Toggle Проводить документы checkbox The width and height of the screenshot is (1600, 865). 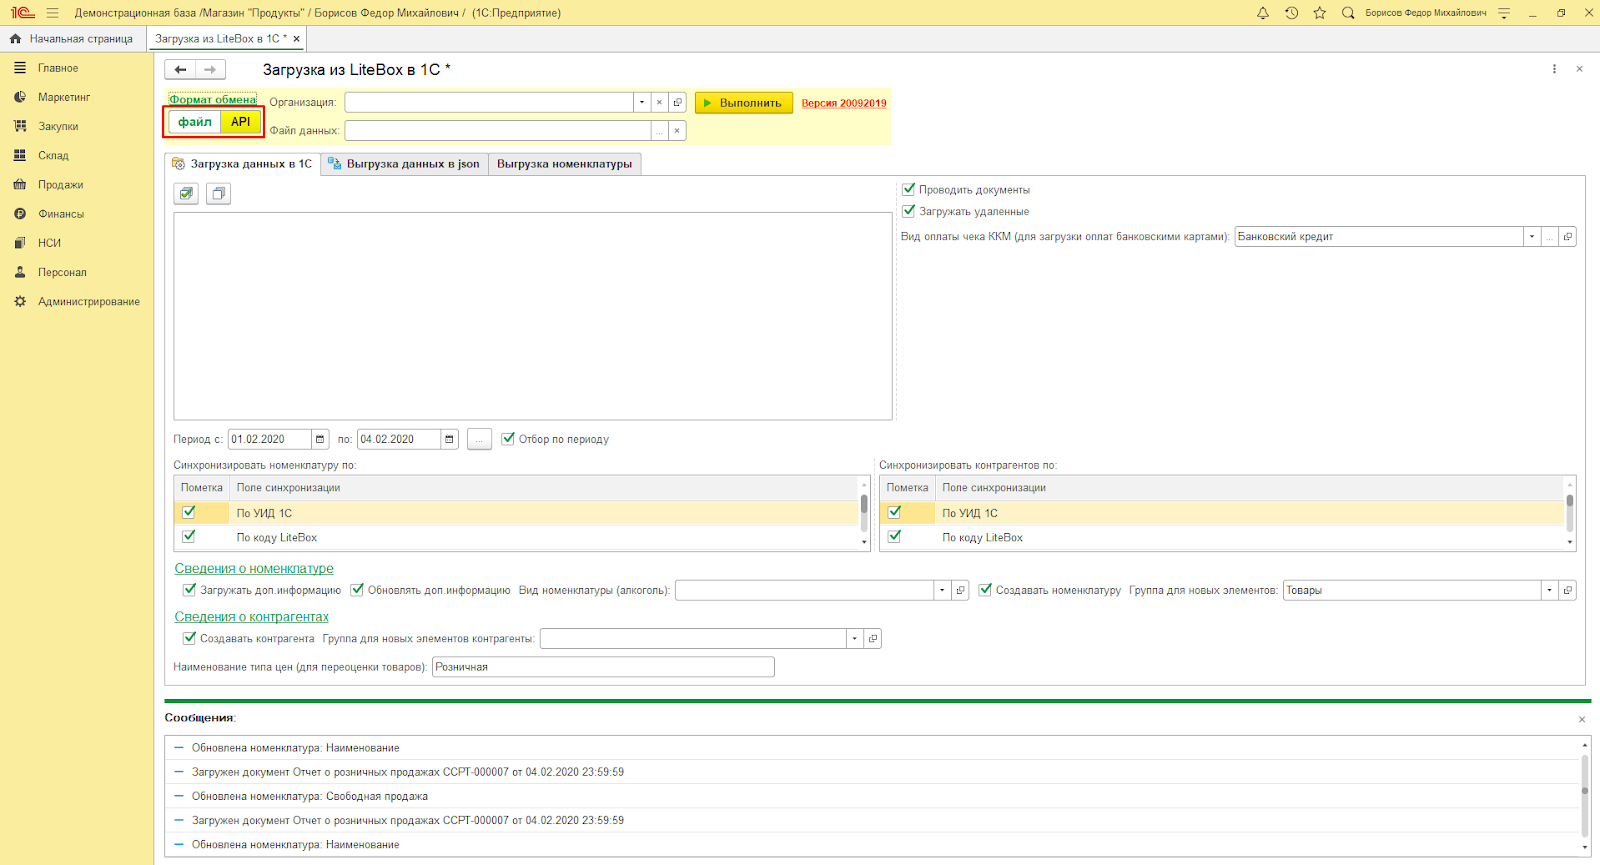(909, 189)
